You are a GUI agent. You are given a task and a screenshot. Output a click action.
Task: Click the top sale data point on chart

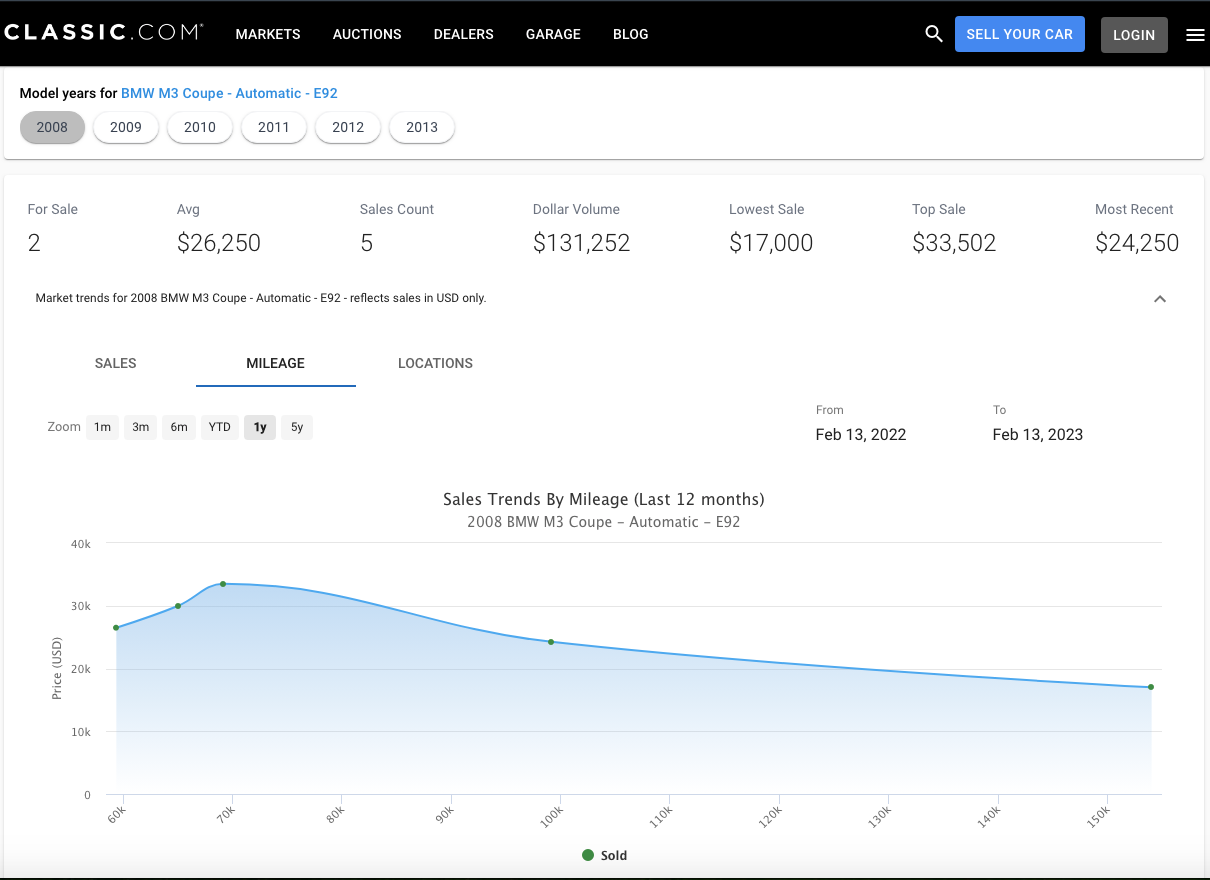(223, 584)
